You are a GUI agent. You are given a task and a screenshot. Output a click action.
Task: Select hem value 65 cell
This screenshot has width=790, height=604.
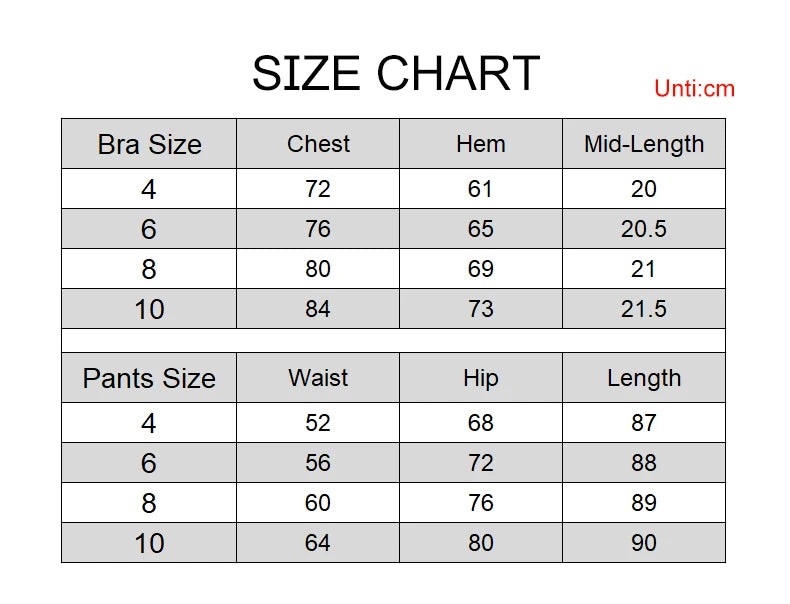click(480, 229)
